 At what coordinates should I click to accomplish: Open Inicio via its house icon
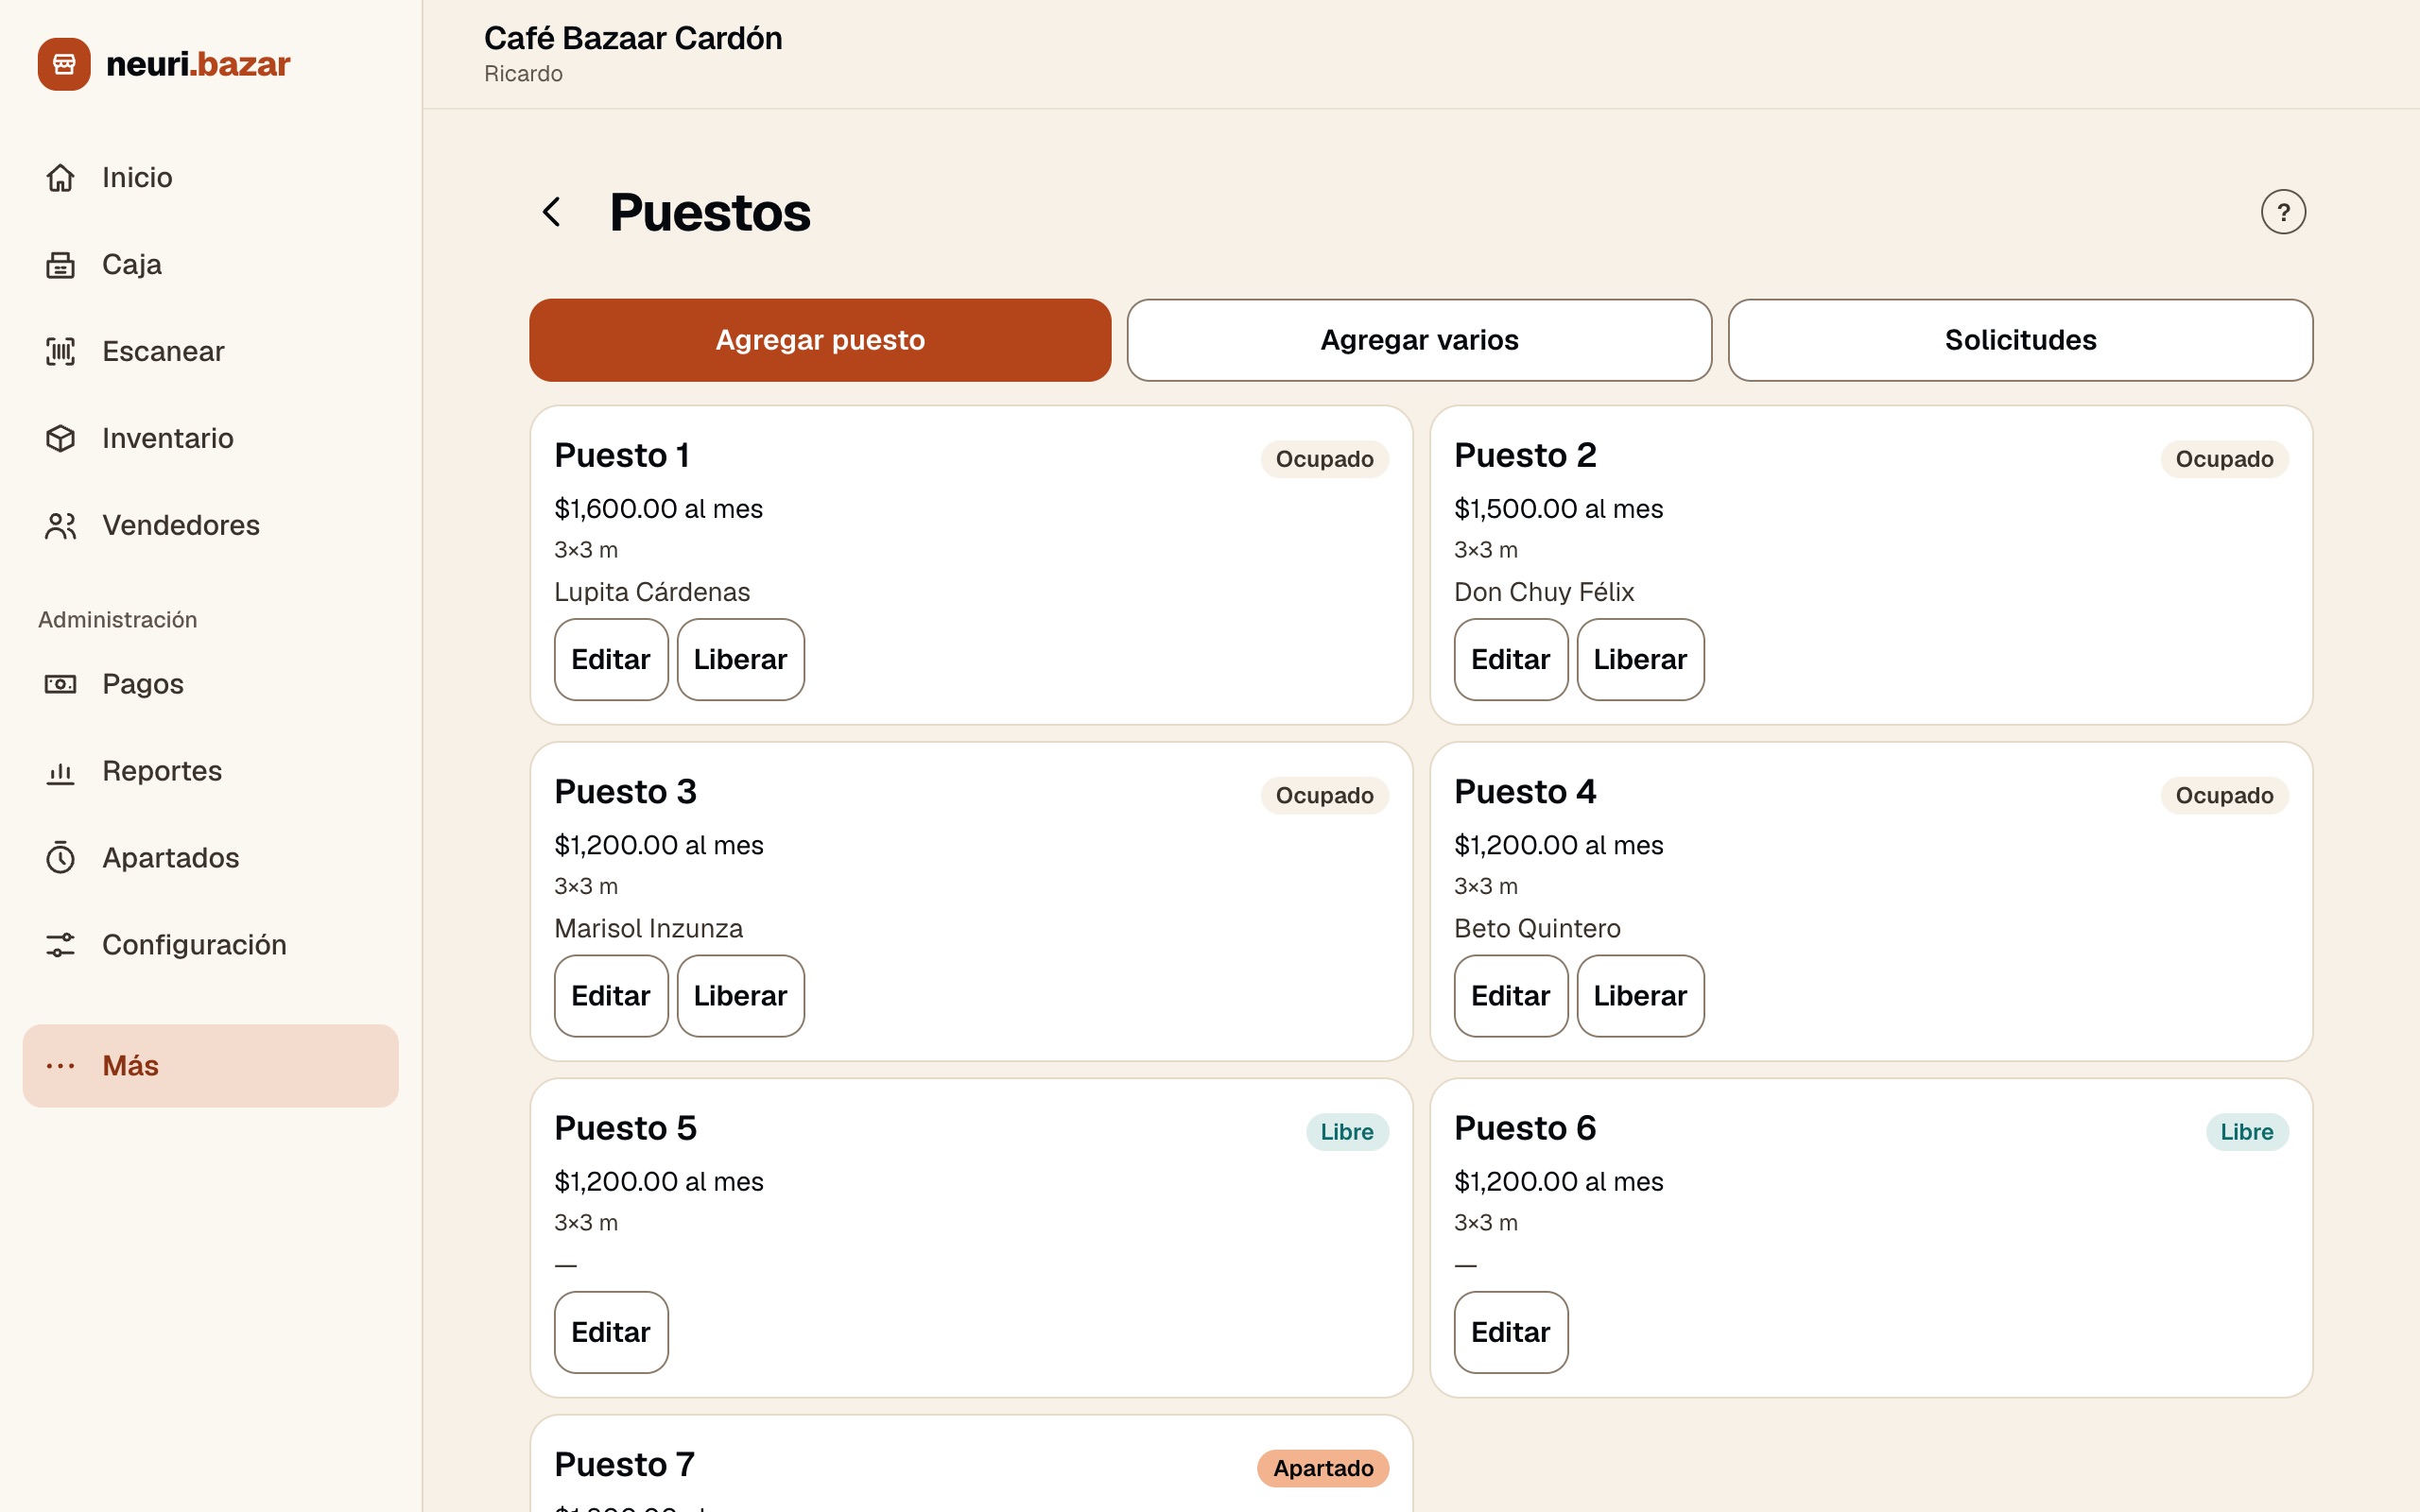click(60, 178)
